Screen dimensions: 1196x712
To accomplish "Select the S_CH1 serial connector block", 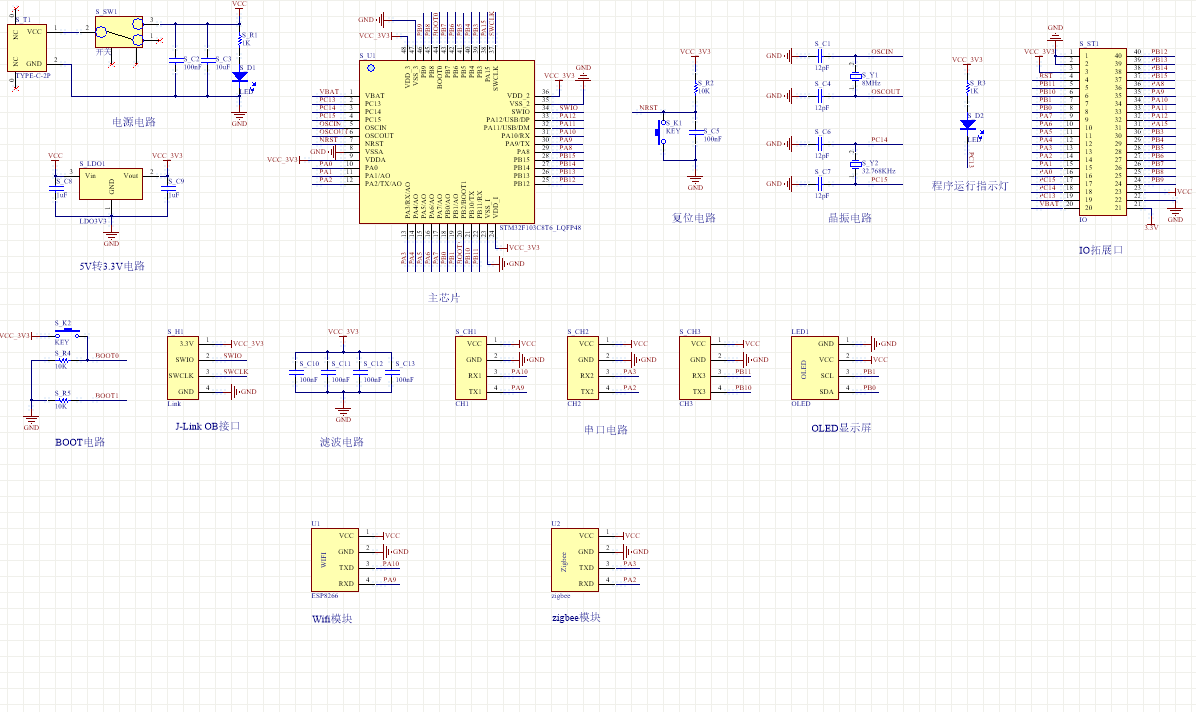I will [x=471, y=368].
